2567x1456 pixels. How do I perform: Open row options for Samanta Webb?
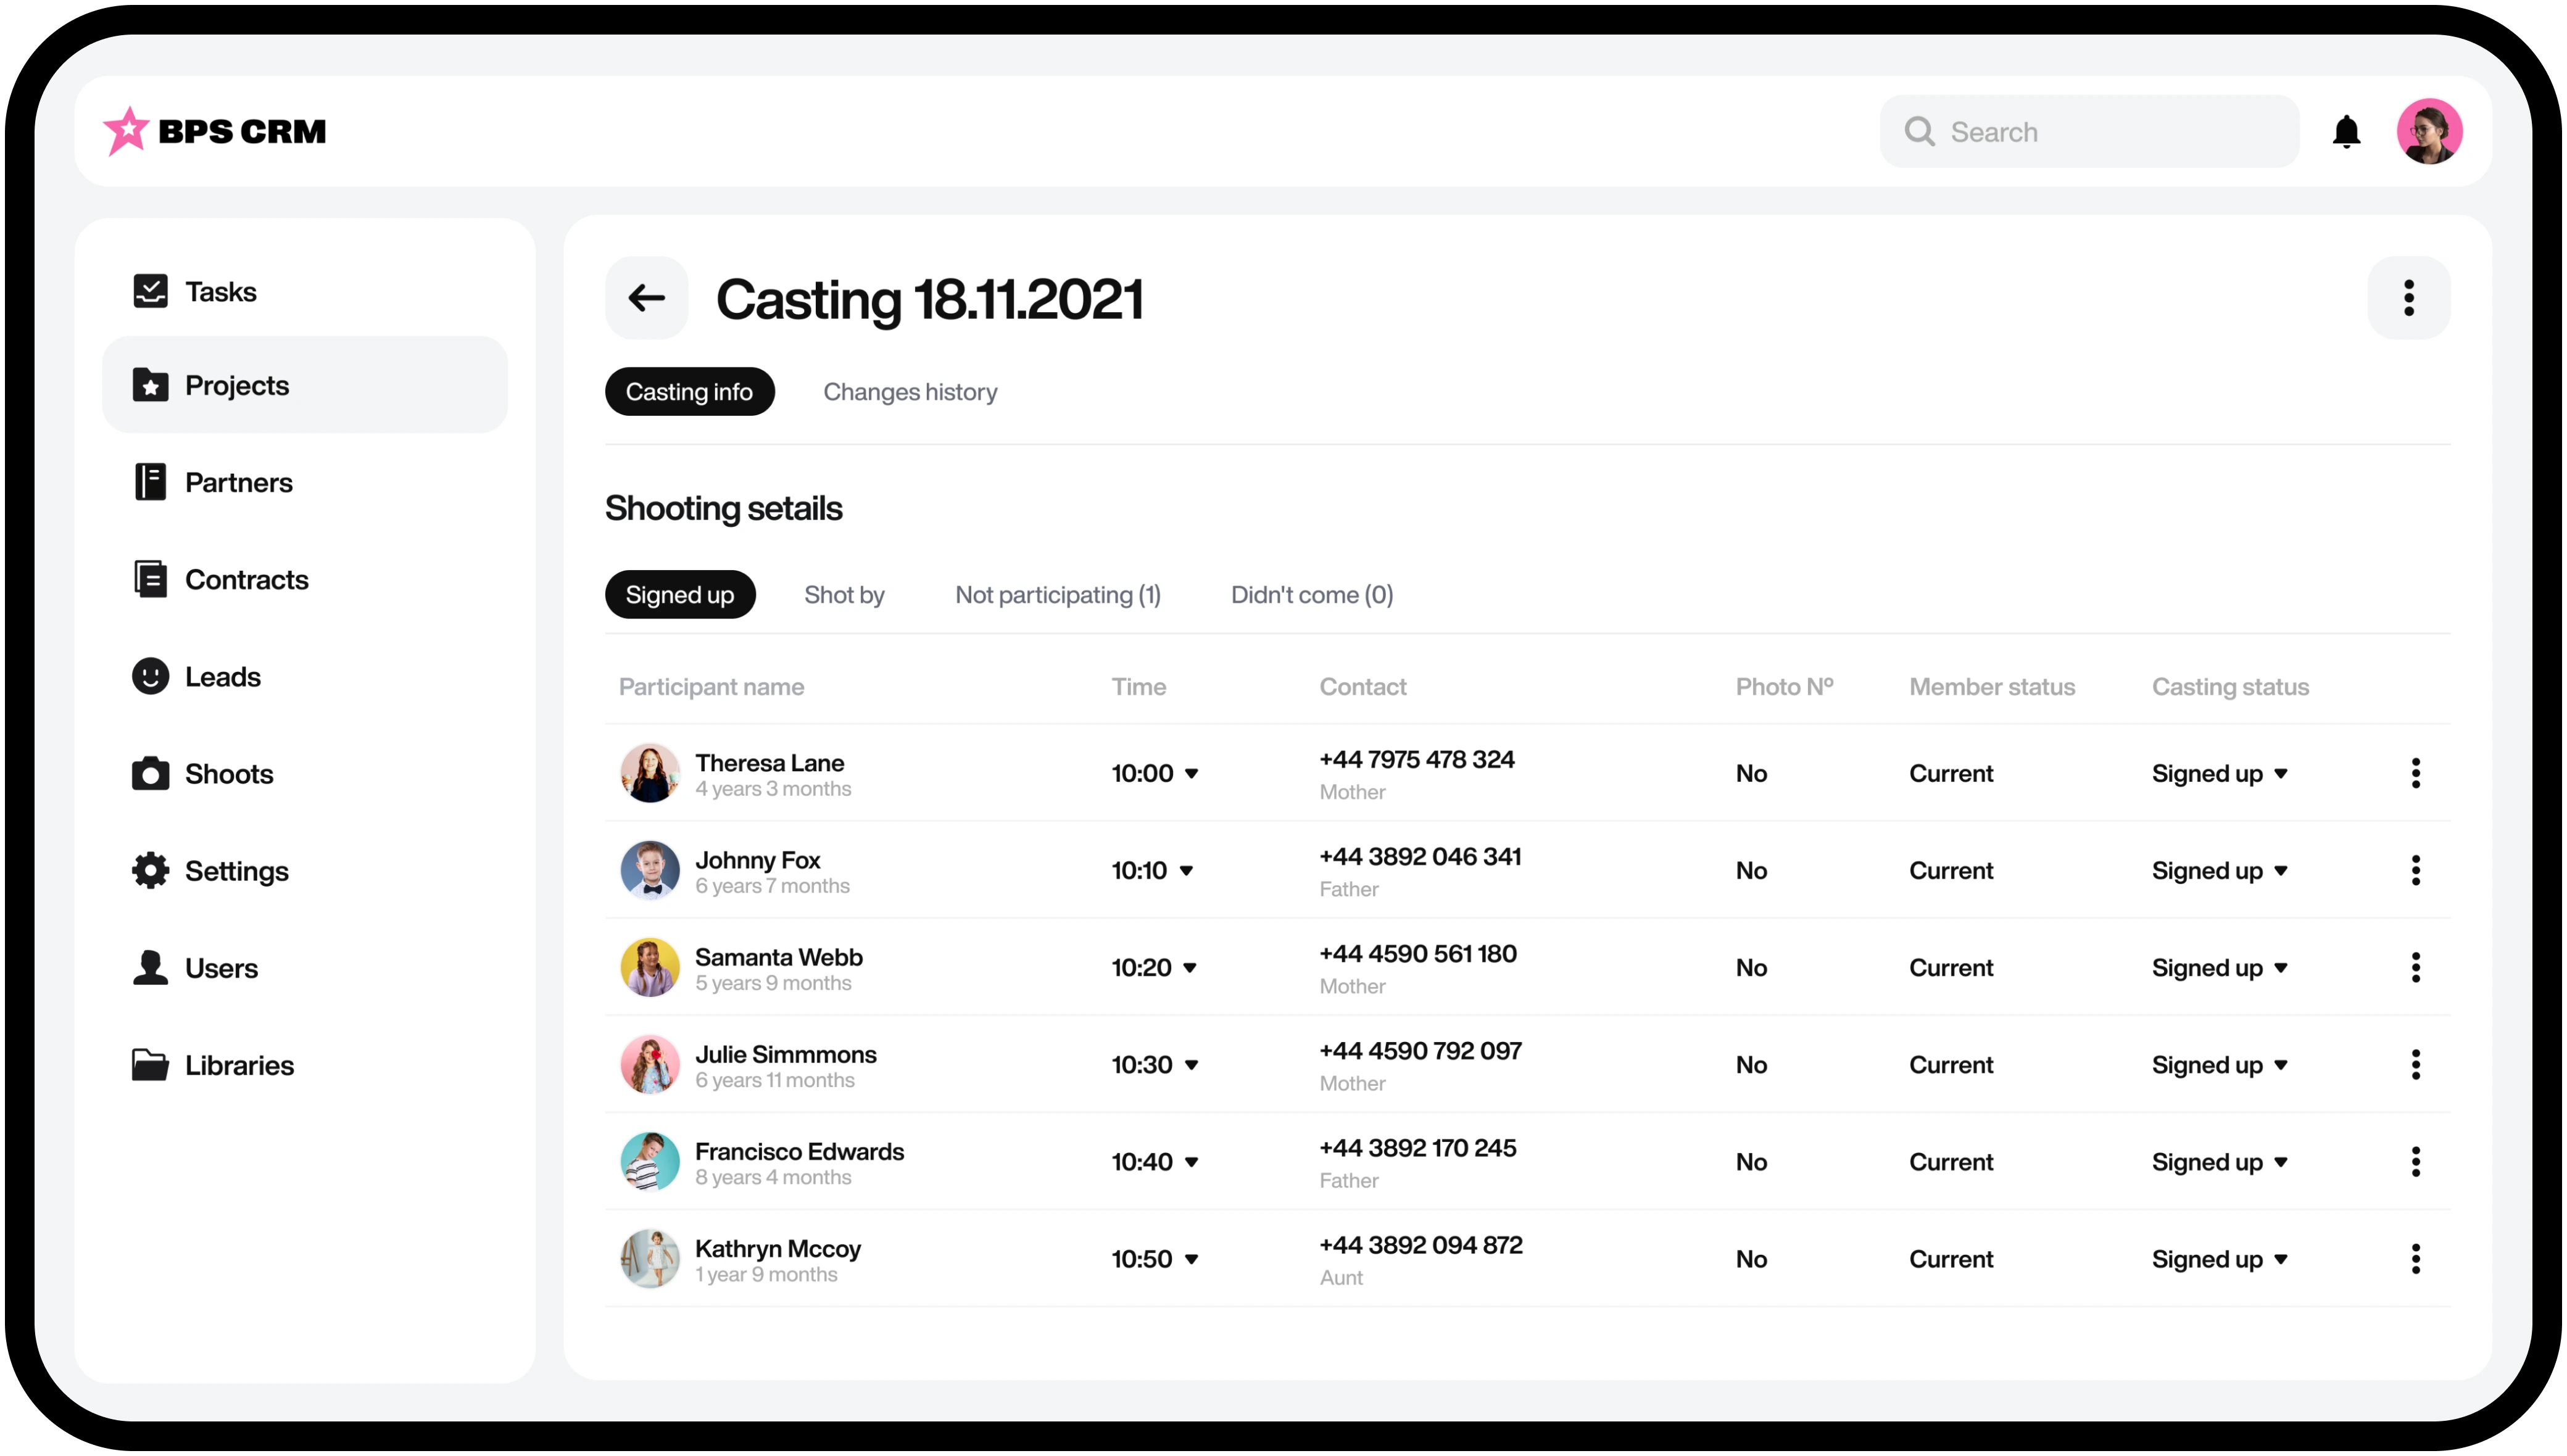click(2416, 967)
